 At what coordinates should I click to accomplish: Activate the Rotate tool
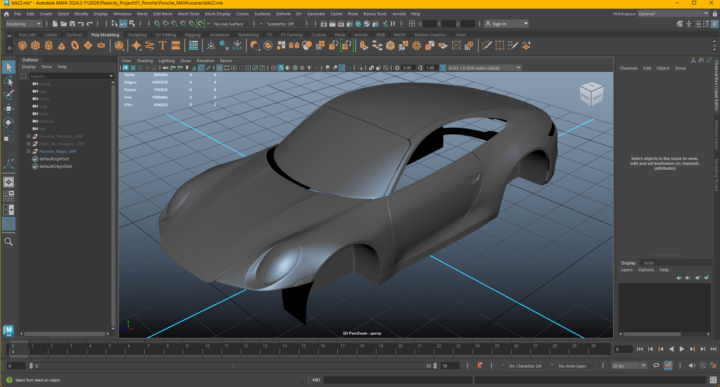pos(8,122)
